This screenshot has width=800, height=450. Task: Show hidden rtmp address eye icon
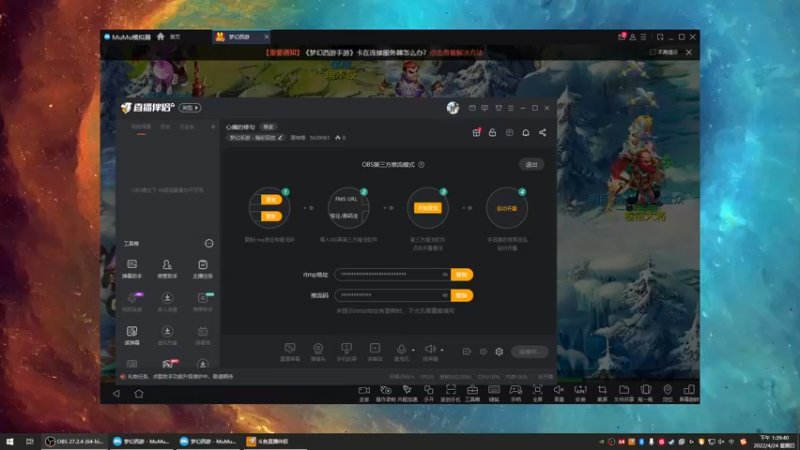click(x=445, y=274)
